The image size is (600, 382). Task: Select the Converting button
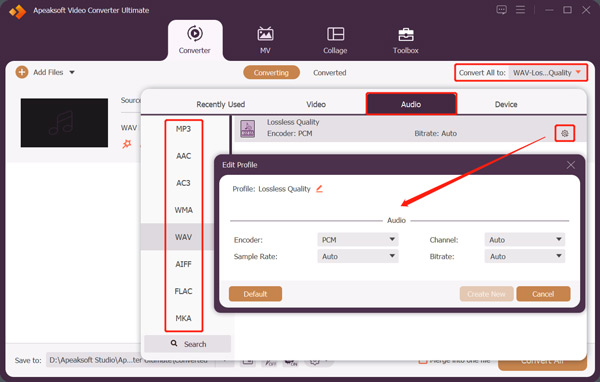click(x=271, y=73)
